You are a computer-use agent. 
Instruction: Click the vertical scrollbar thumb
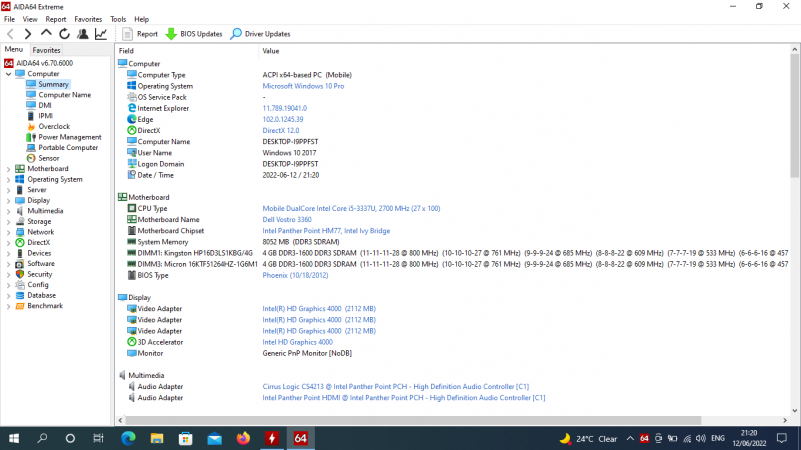tap(794, 116)
